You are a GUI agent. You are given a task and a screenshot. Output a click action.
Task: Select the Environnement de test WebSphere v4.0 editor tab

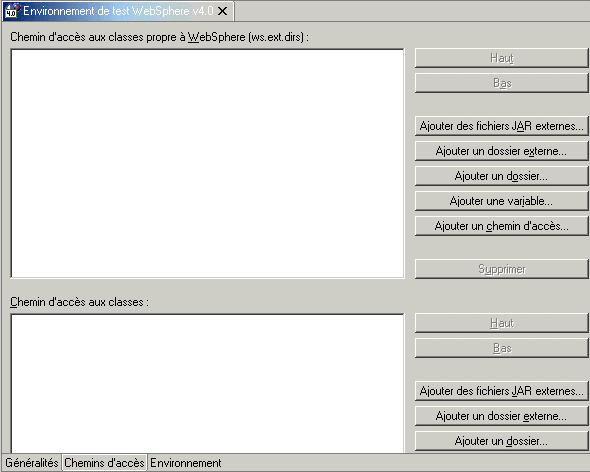coord(118,11)
